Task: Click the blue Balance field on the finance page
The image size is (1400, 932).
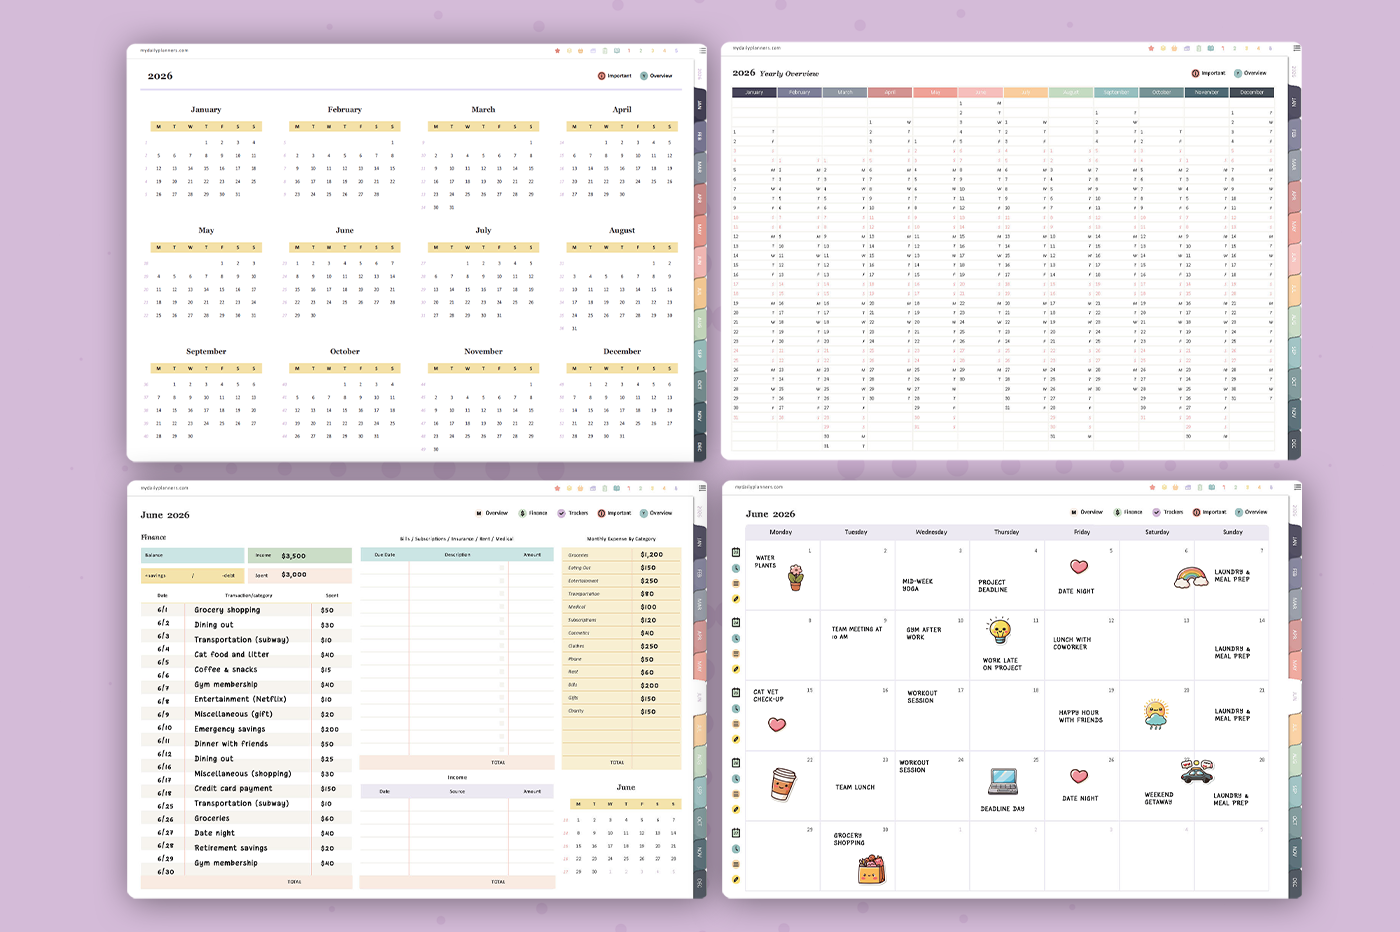Action: click(192, 555)
